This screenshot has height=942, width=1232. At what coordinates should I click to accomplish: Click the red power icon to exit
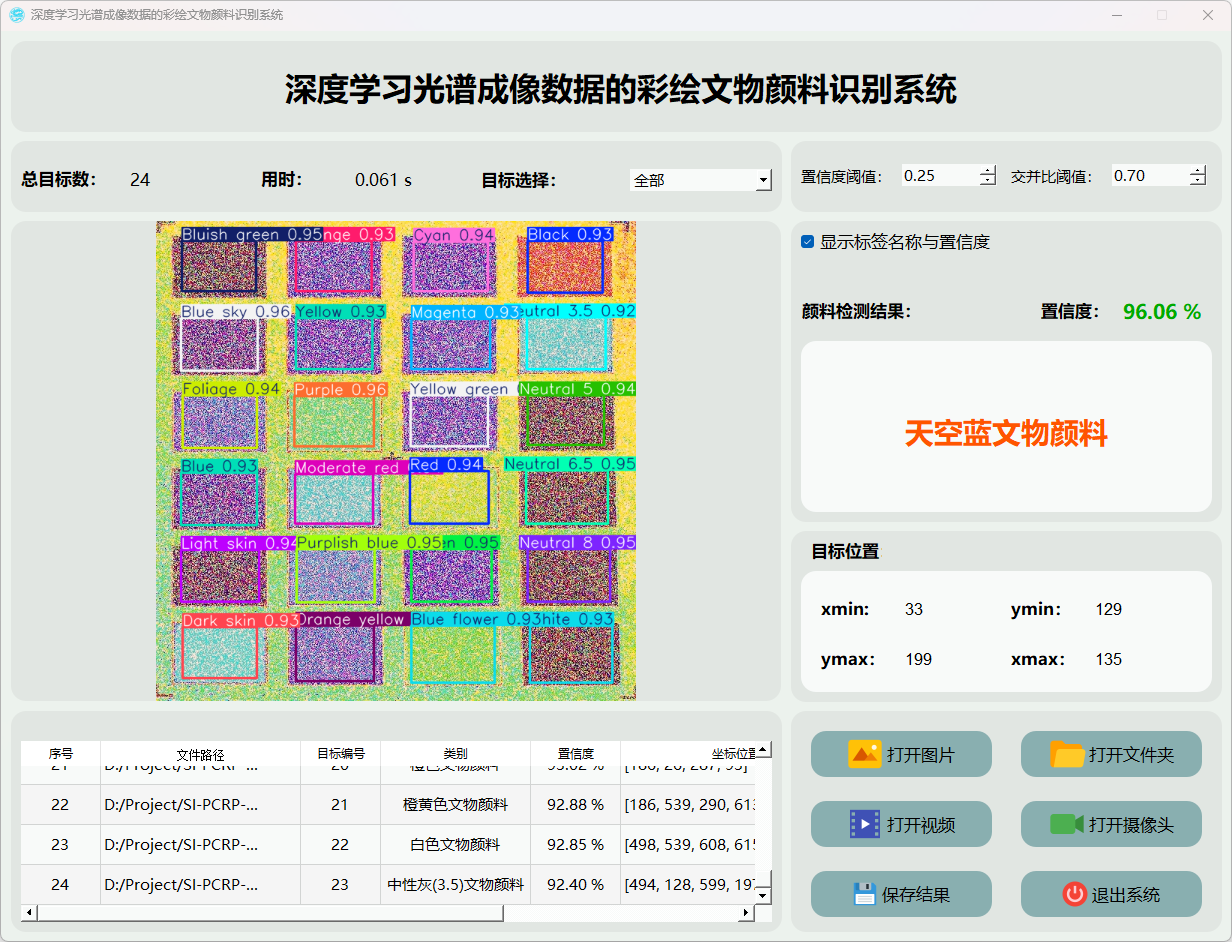click(1074, 894)
